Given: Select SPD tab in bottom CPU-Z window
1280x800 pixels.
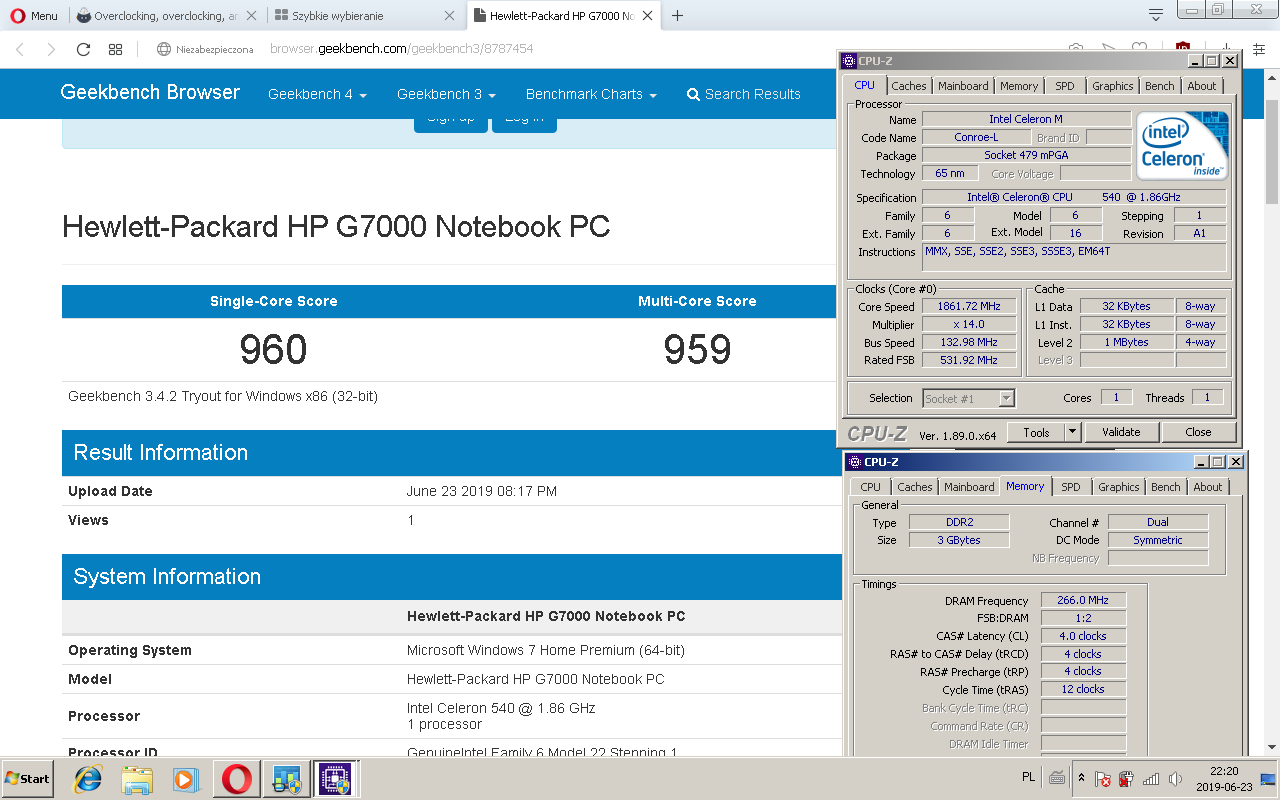Looking at the screenshot, I should 1071,487.
